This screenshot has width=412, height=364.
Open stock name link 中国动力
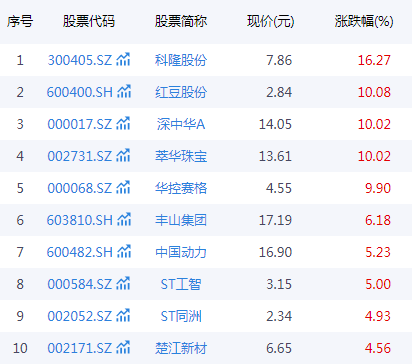pyautogui.click(x=181, y=252)
